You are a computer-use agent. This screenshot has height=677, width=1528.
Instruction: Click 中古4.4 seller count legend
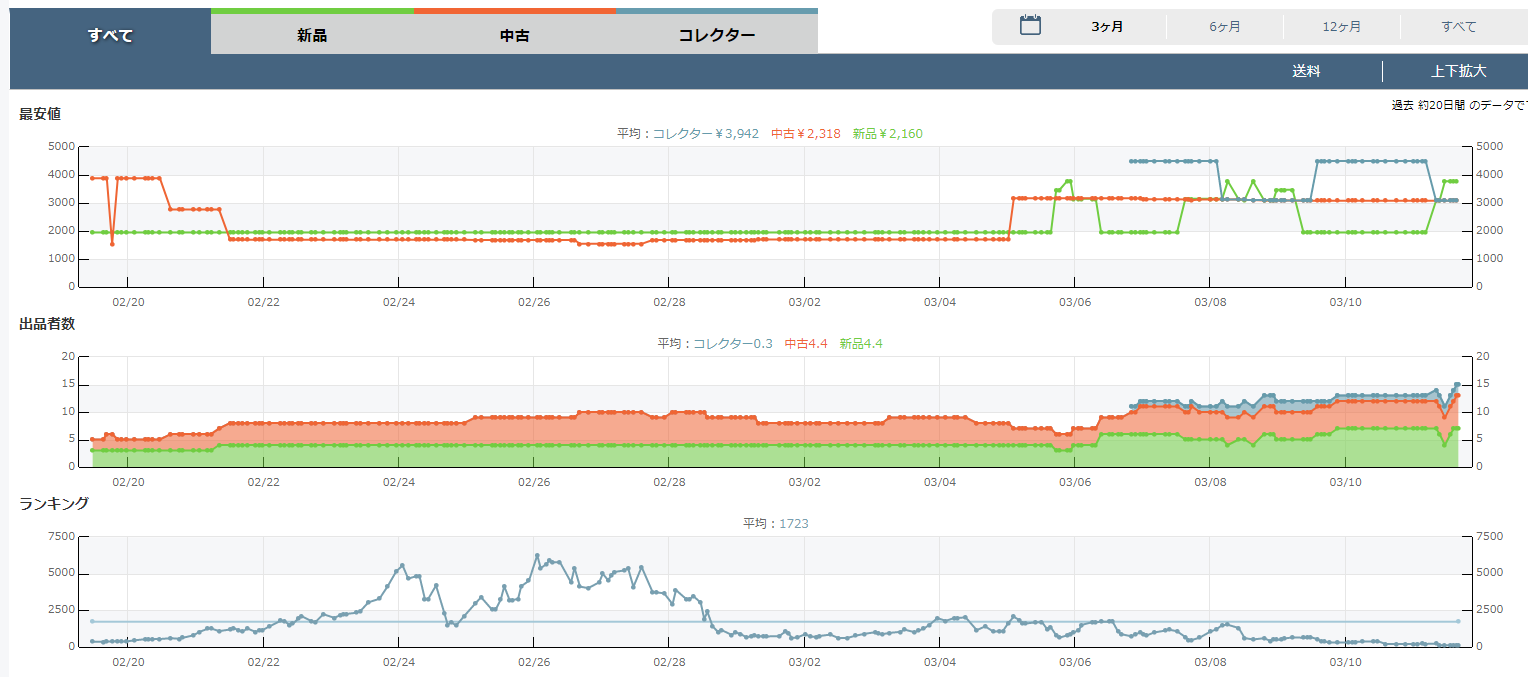point(805,343)
